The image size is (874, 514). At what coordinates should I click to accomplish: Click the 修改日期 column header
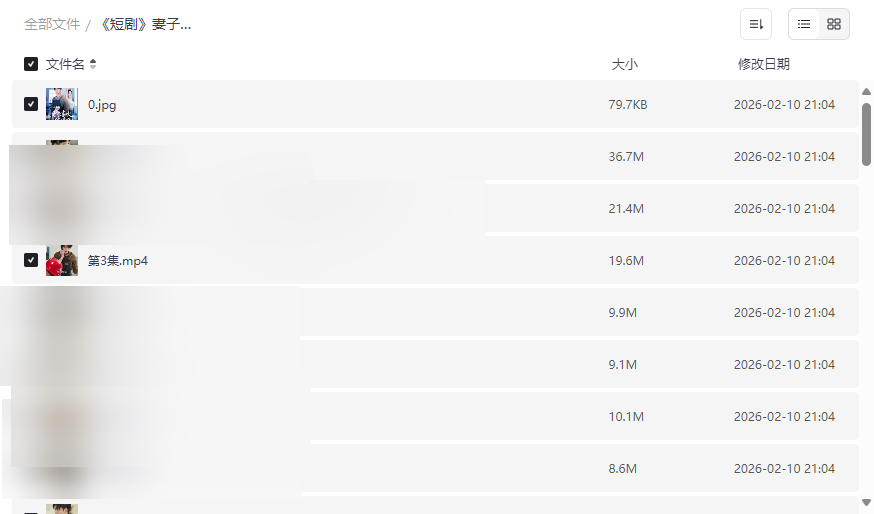tap(763, 64)
